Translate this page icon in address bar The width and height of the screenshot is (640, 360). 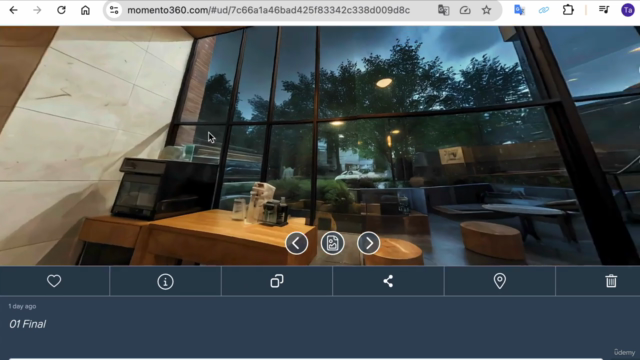[x=443, y=10]
